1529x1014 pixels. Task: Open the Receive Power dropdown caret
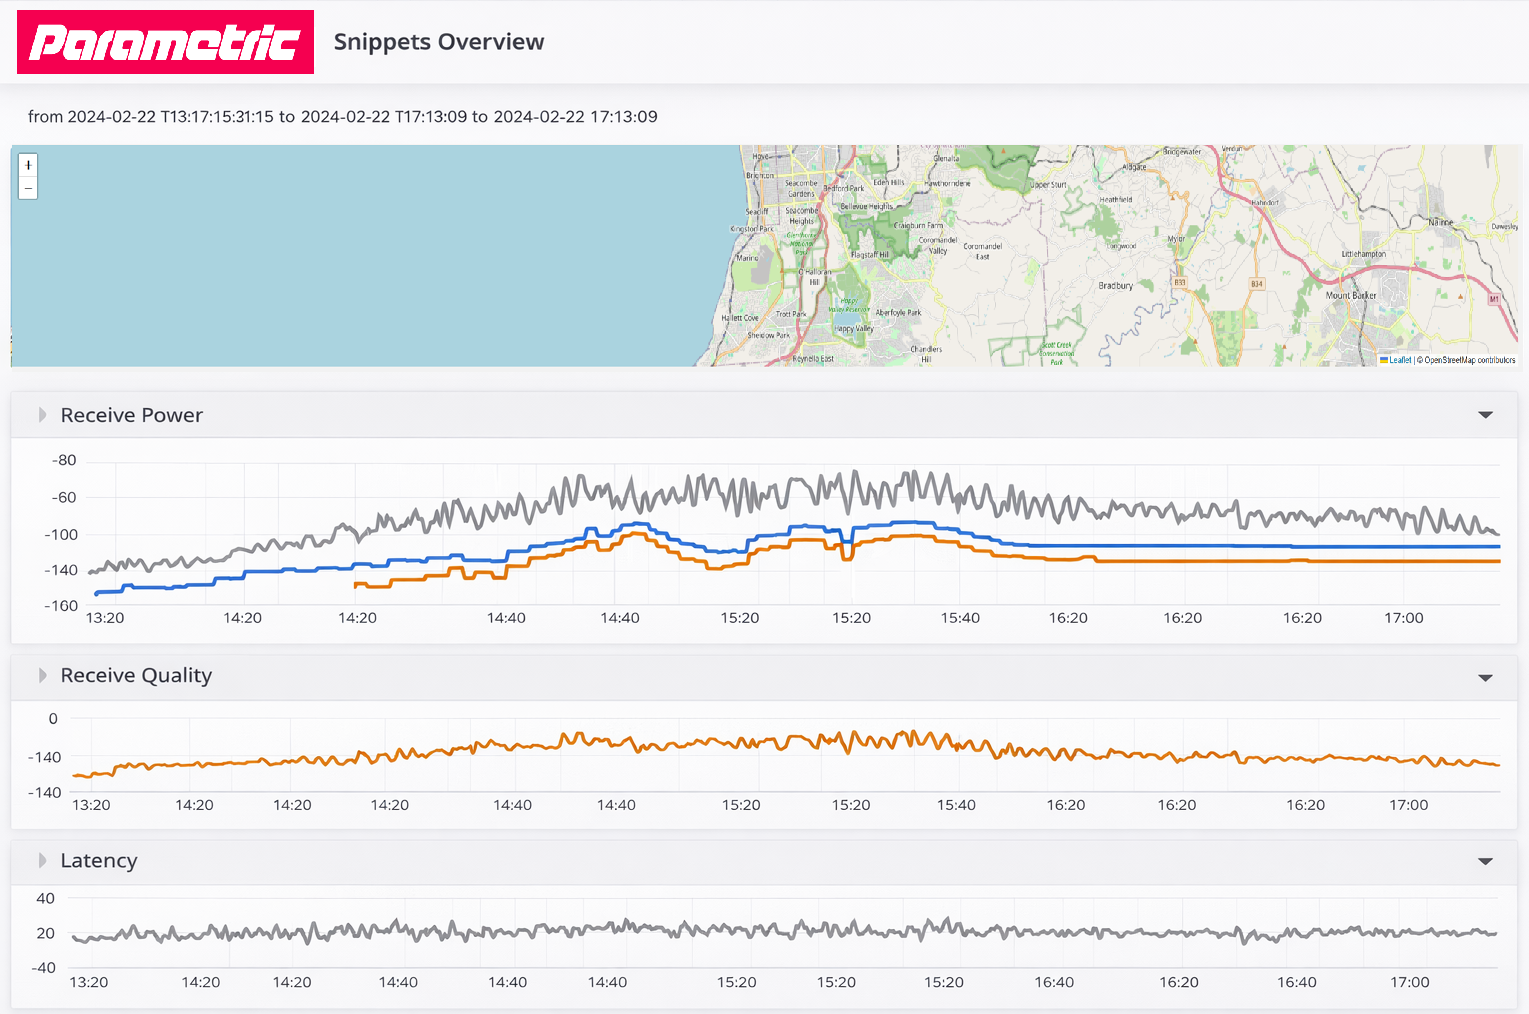[1485, 415]
